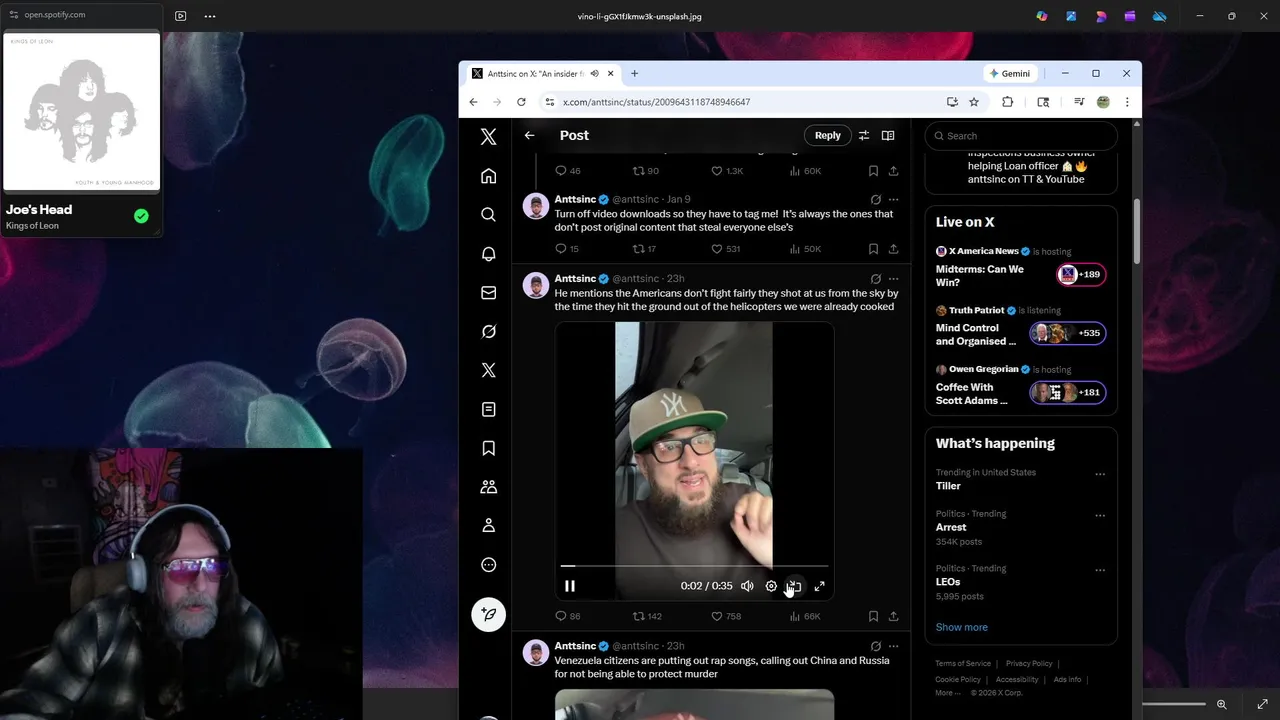Click the Chrome address bar URL

click(656, 102)
